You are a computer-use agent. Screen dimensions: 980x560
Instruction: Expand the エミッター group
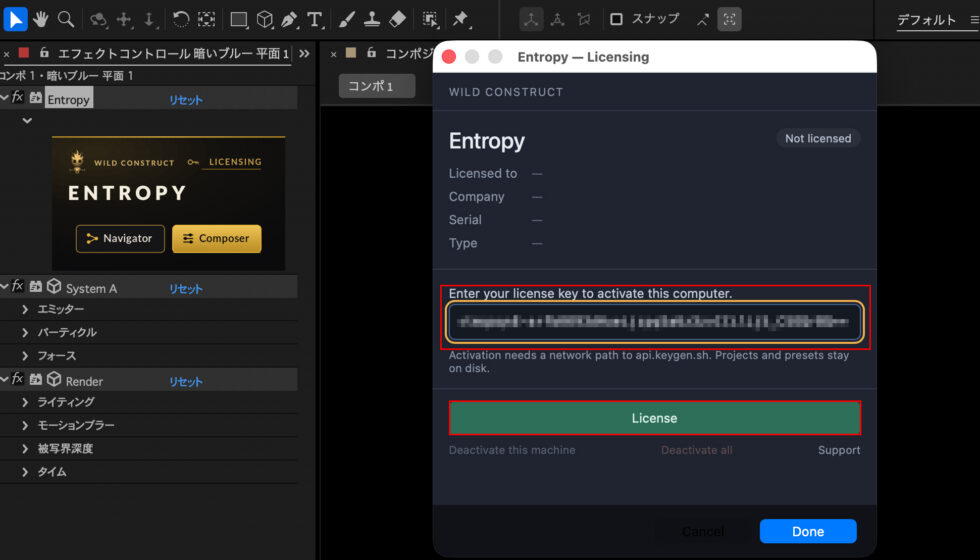pos(25,309)
